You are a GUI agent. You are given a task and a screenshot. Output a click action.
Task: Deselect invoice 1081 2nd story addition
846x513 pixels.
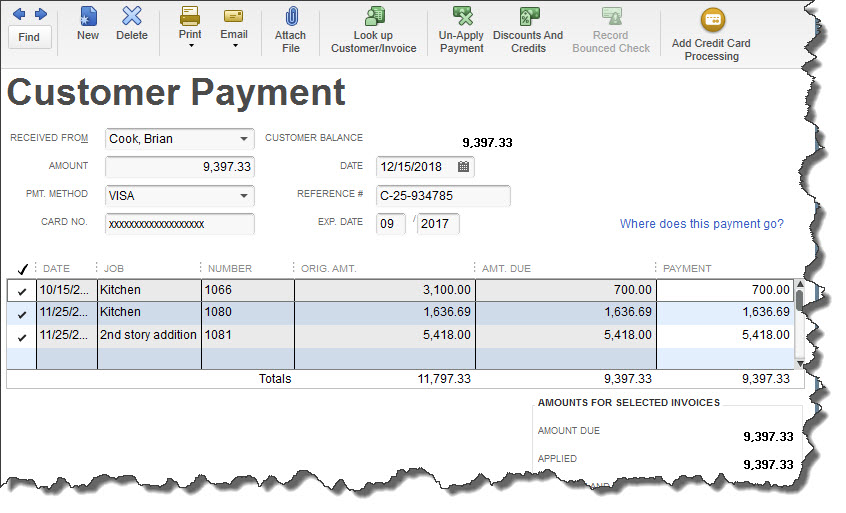22,336
